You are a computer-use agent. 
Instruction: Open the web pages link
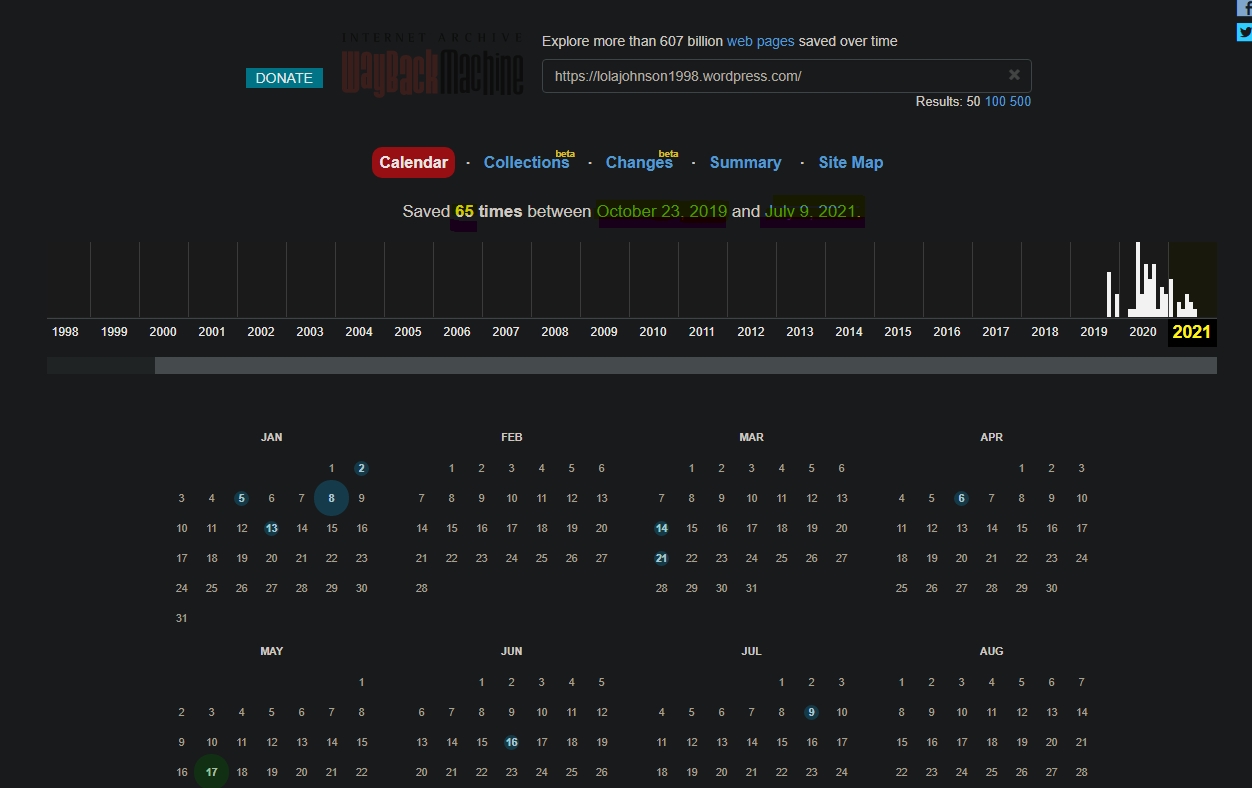pos(760,41)
